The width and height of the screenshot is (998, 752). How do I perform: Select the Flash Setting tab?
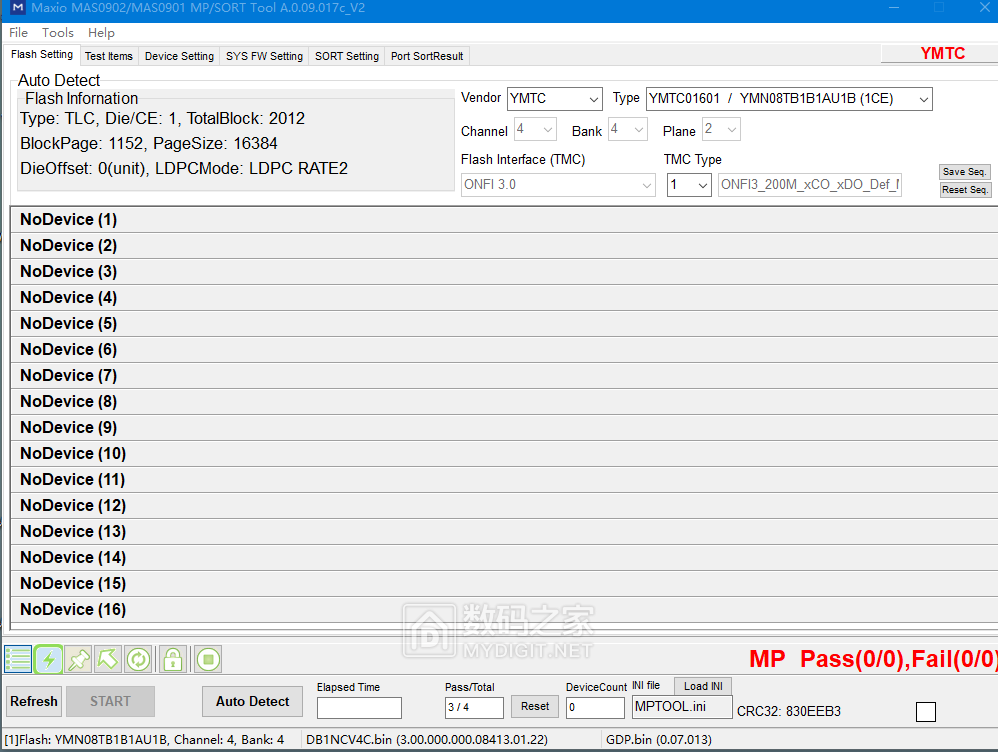click(42, 55)
